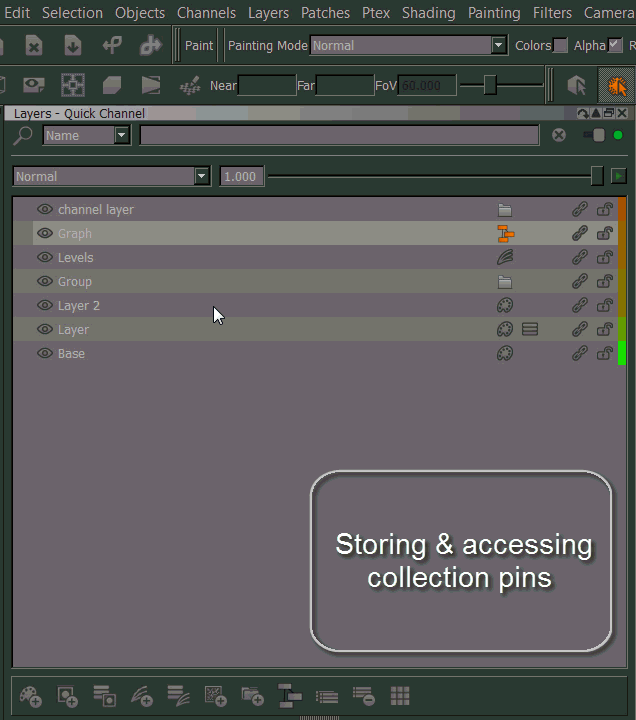Add a new layer mask

(68, 696)
